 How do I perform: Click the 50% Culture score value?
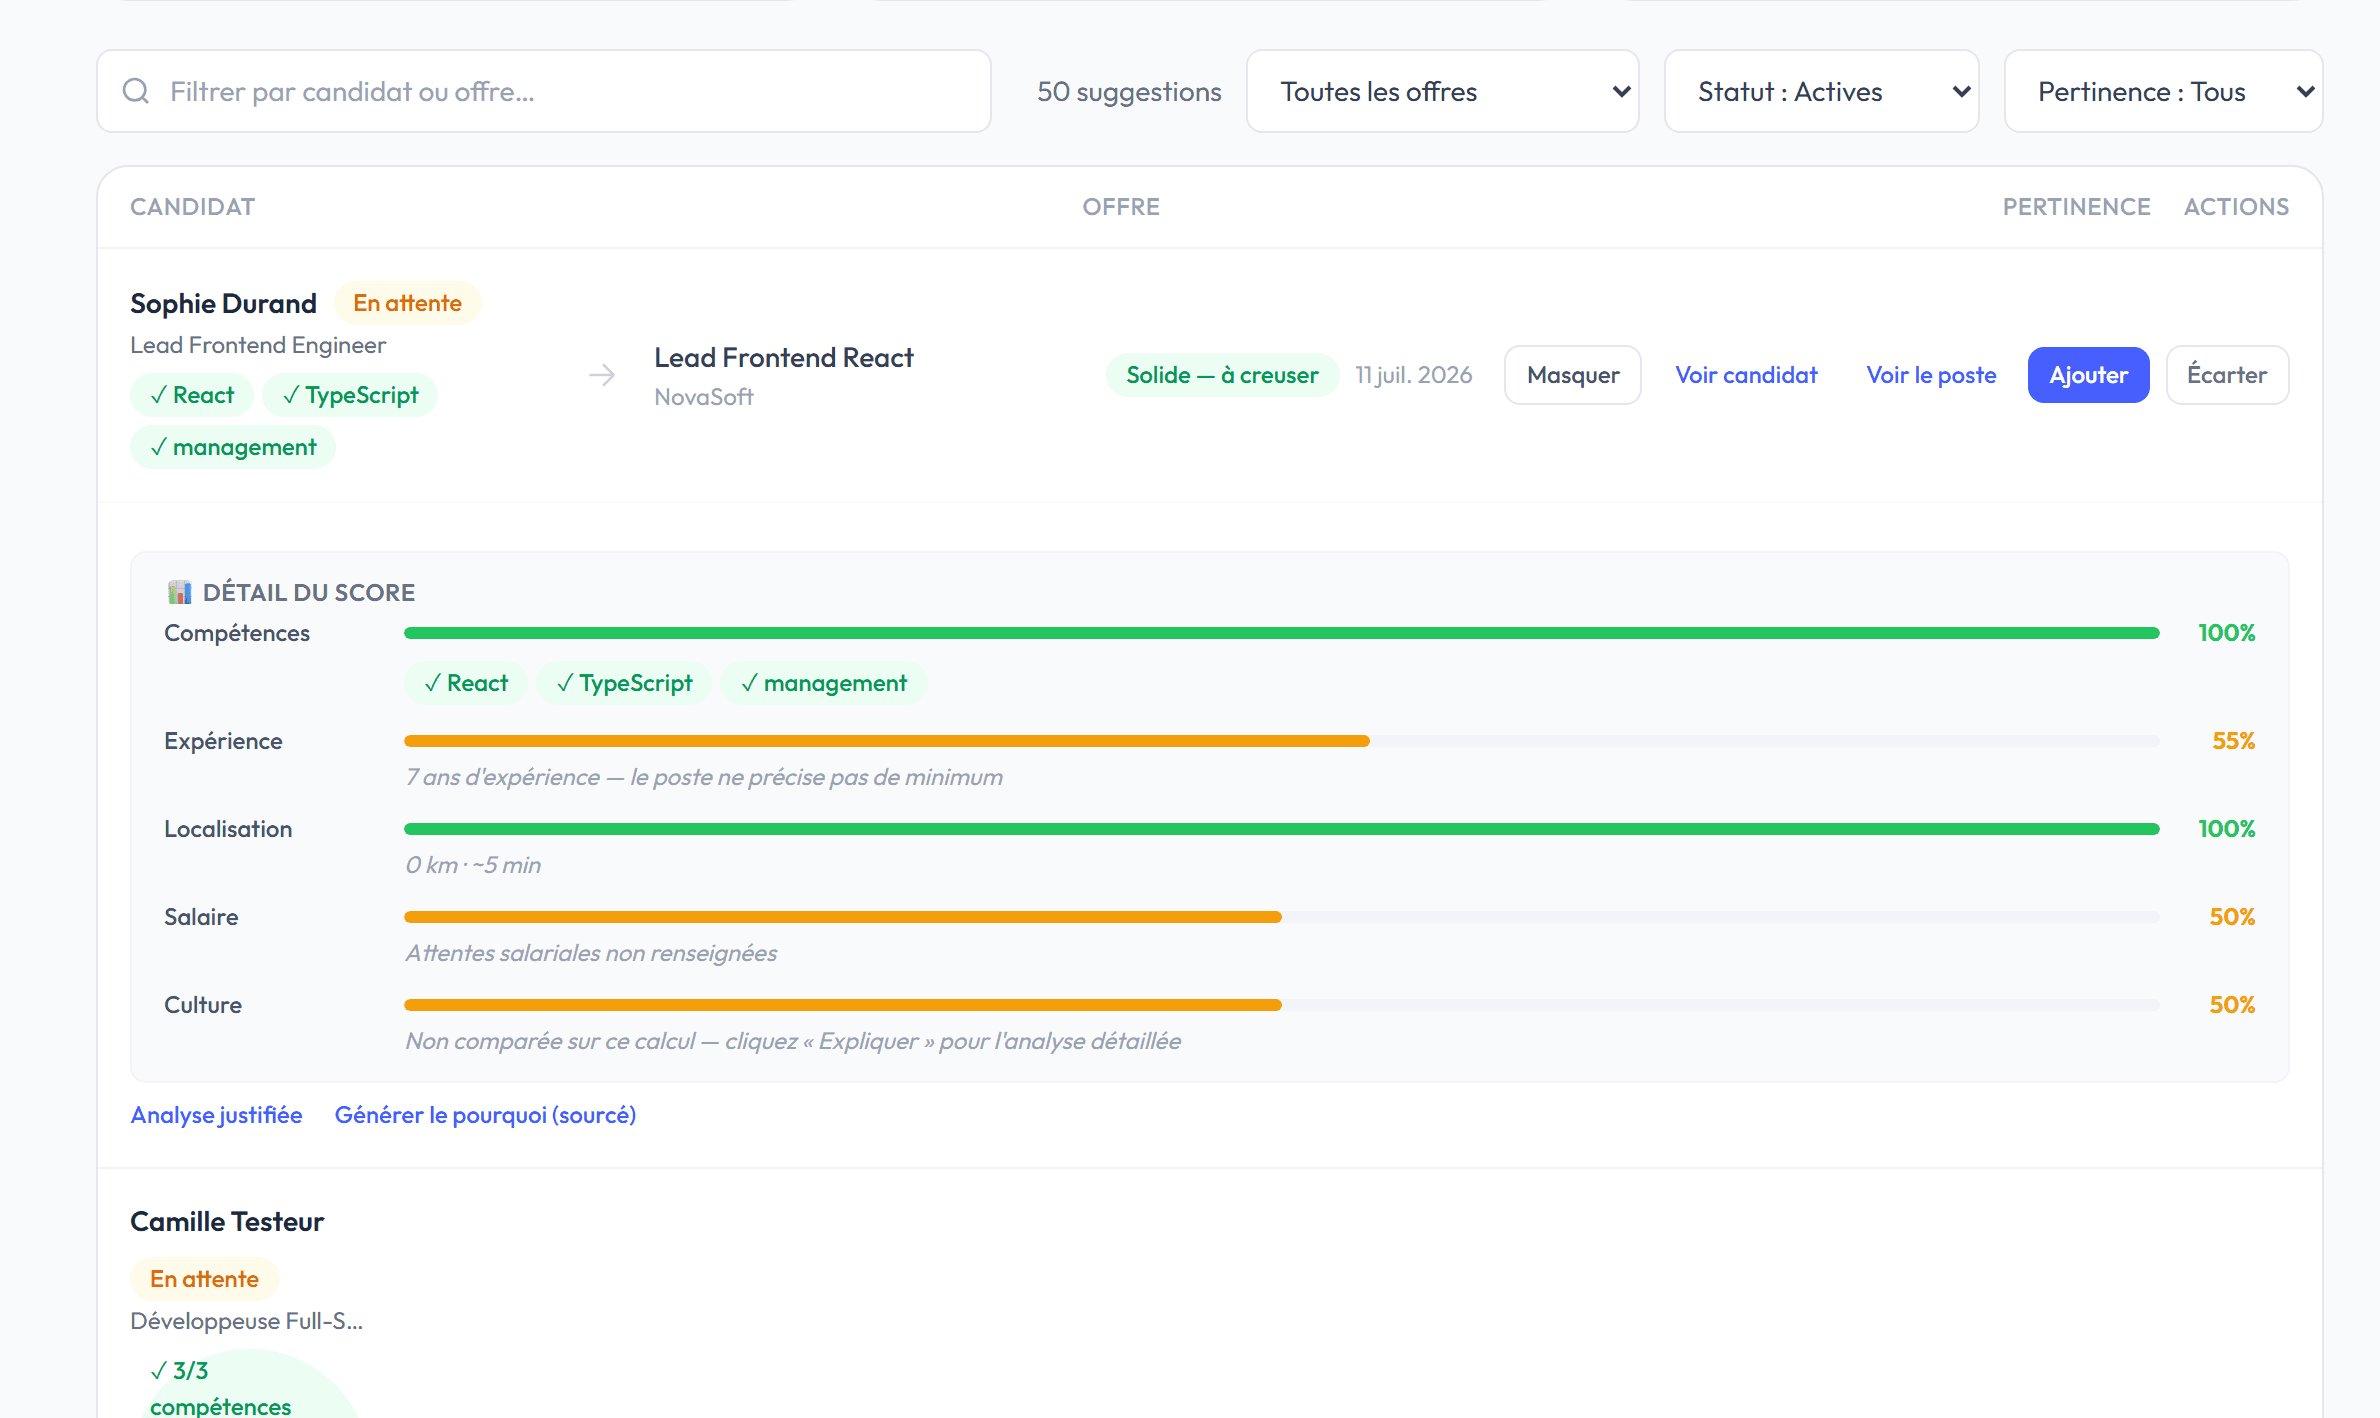[x=2232, y=1005]
